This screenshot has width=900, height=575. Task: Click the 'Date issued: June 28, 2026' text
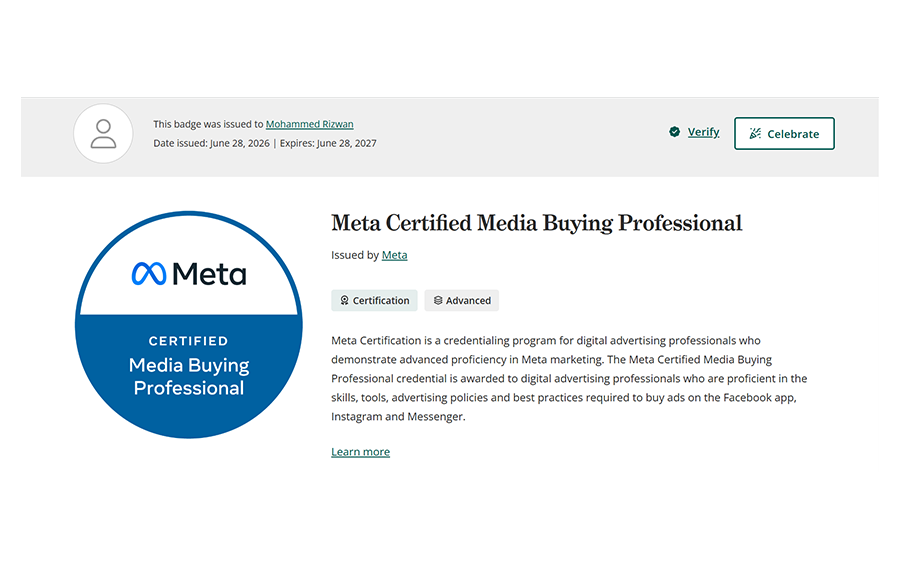(211, 143)
